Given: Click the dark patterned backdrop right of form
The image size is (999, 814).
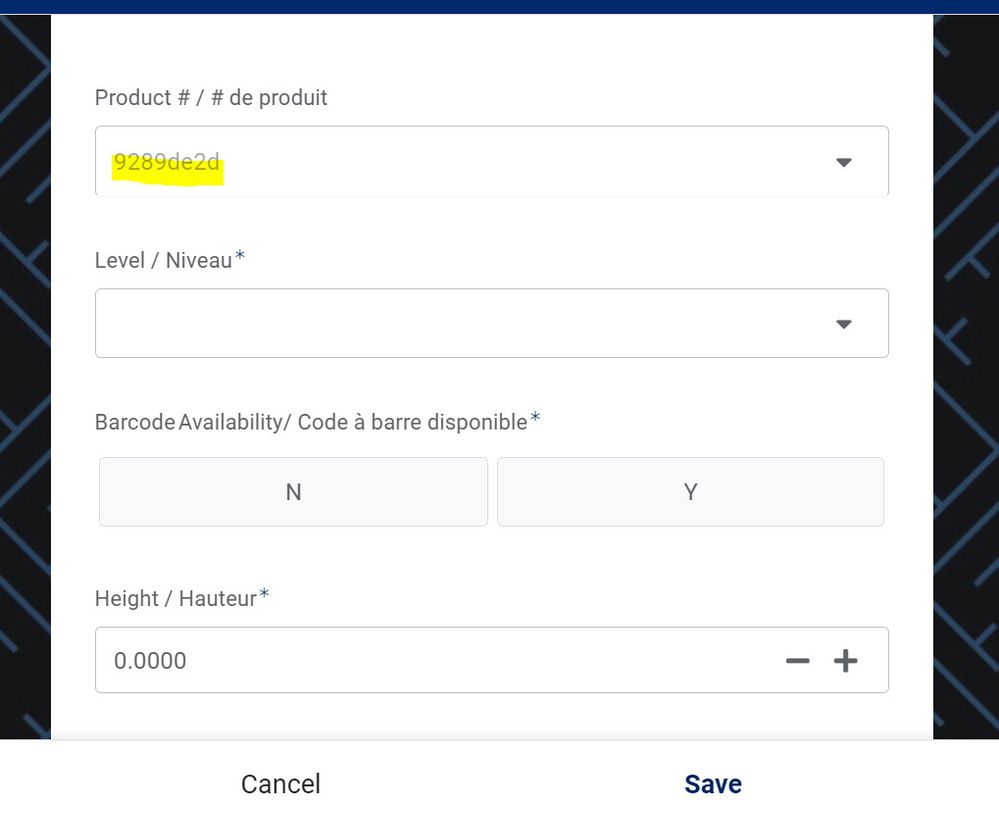Looking at the screenshot, I should tap(966, 376).
